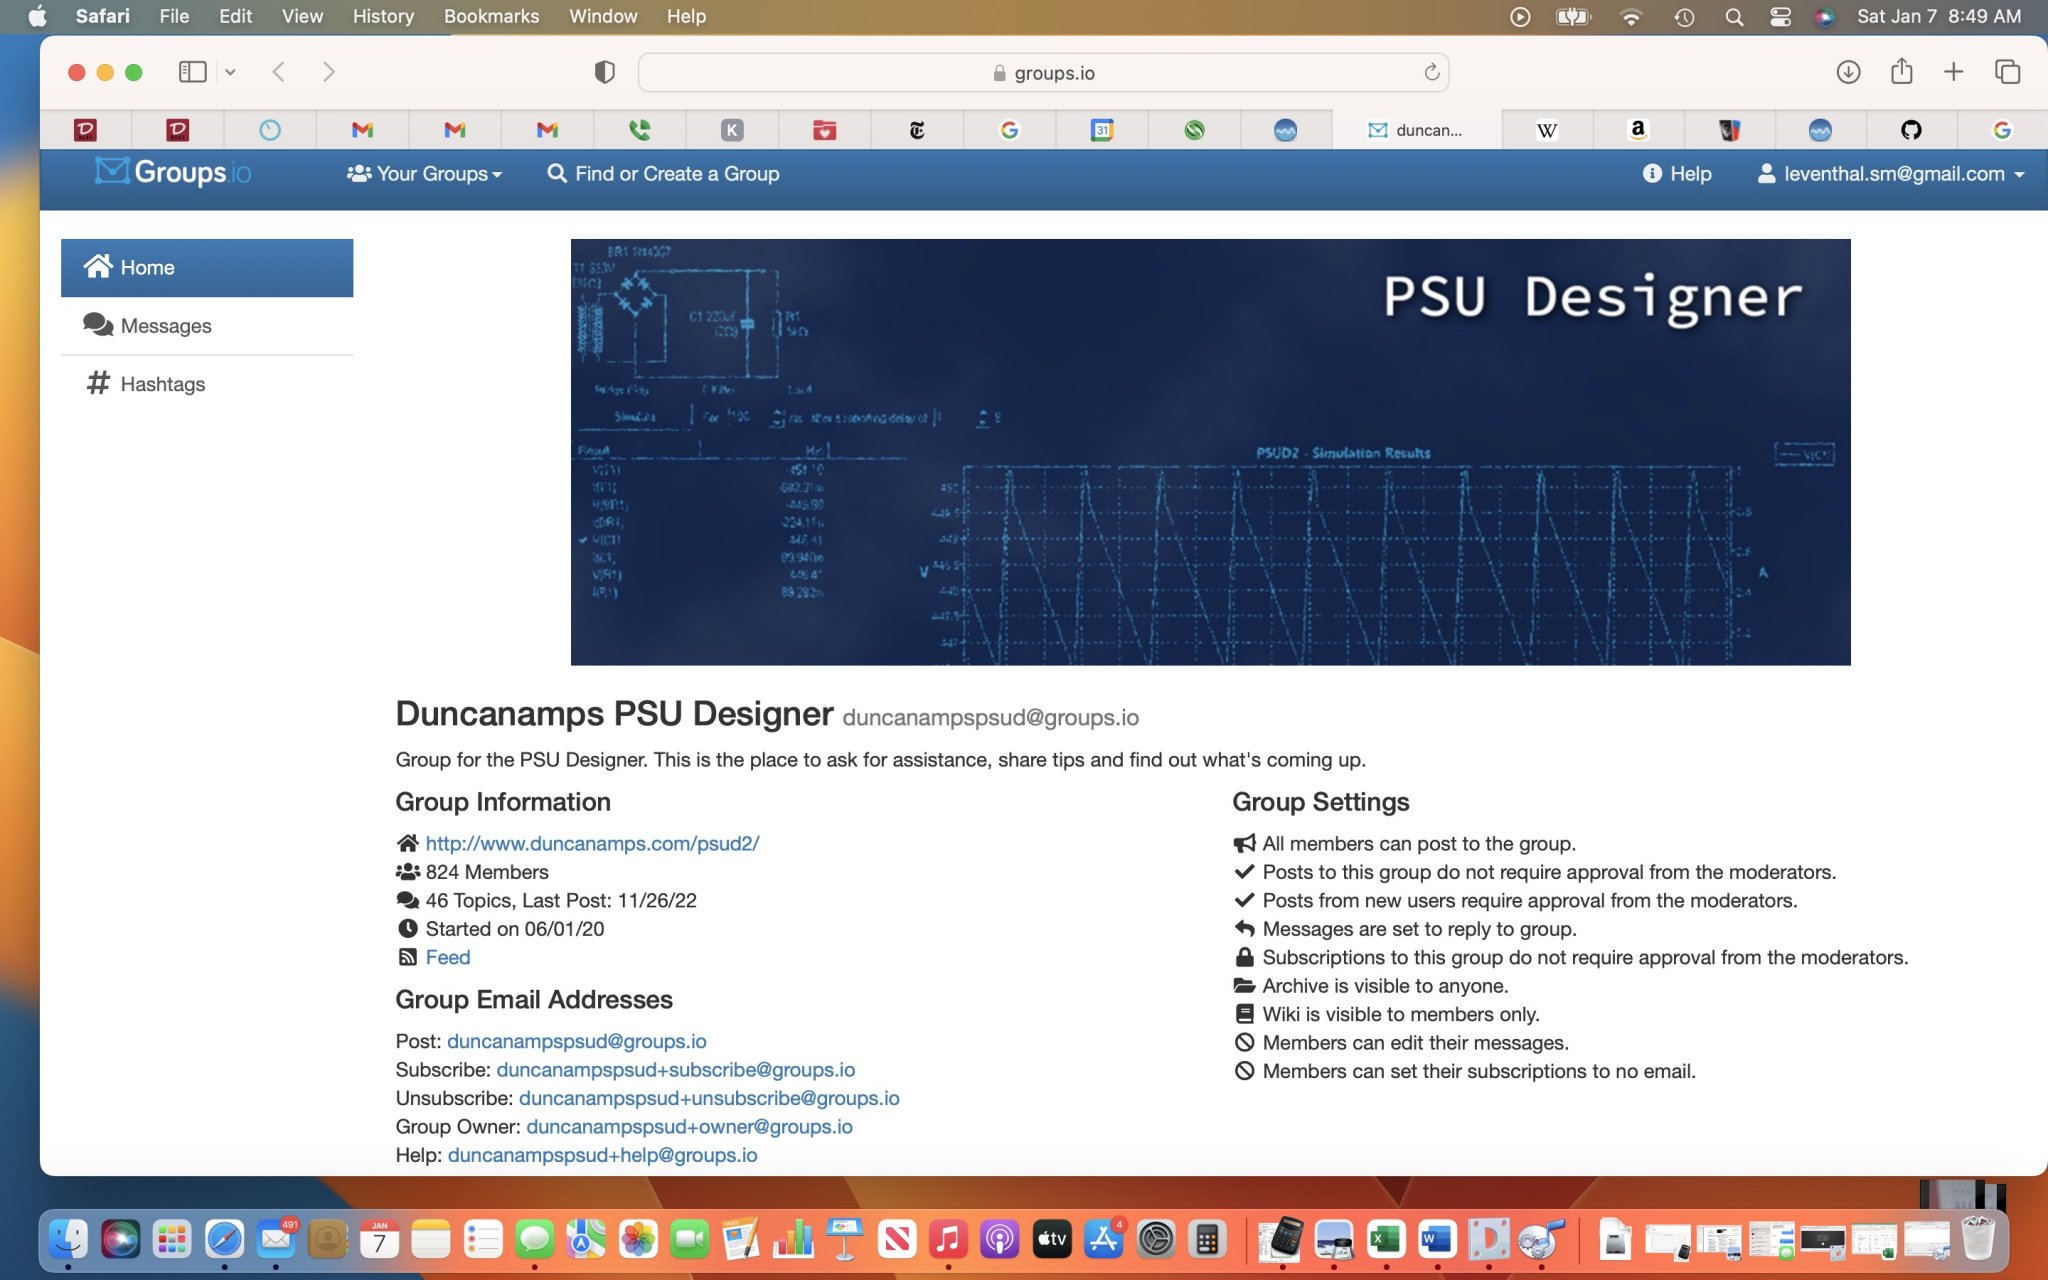Open the Help link in header
The image size is (2048, 1280).
(1677, 174)
